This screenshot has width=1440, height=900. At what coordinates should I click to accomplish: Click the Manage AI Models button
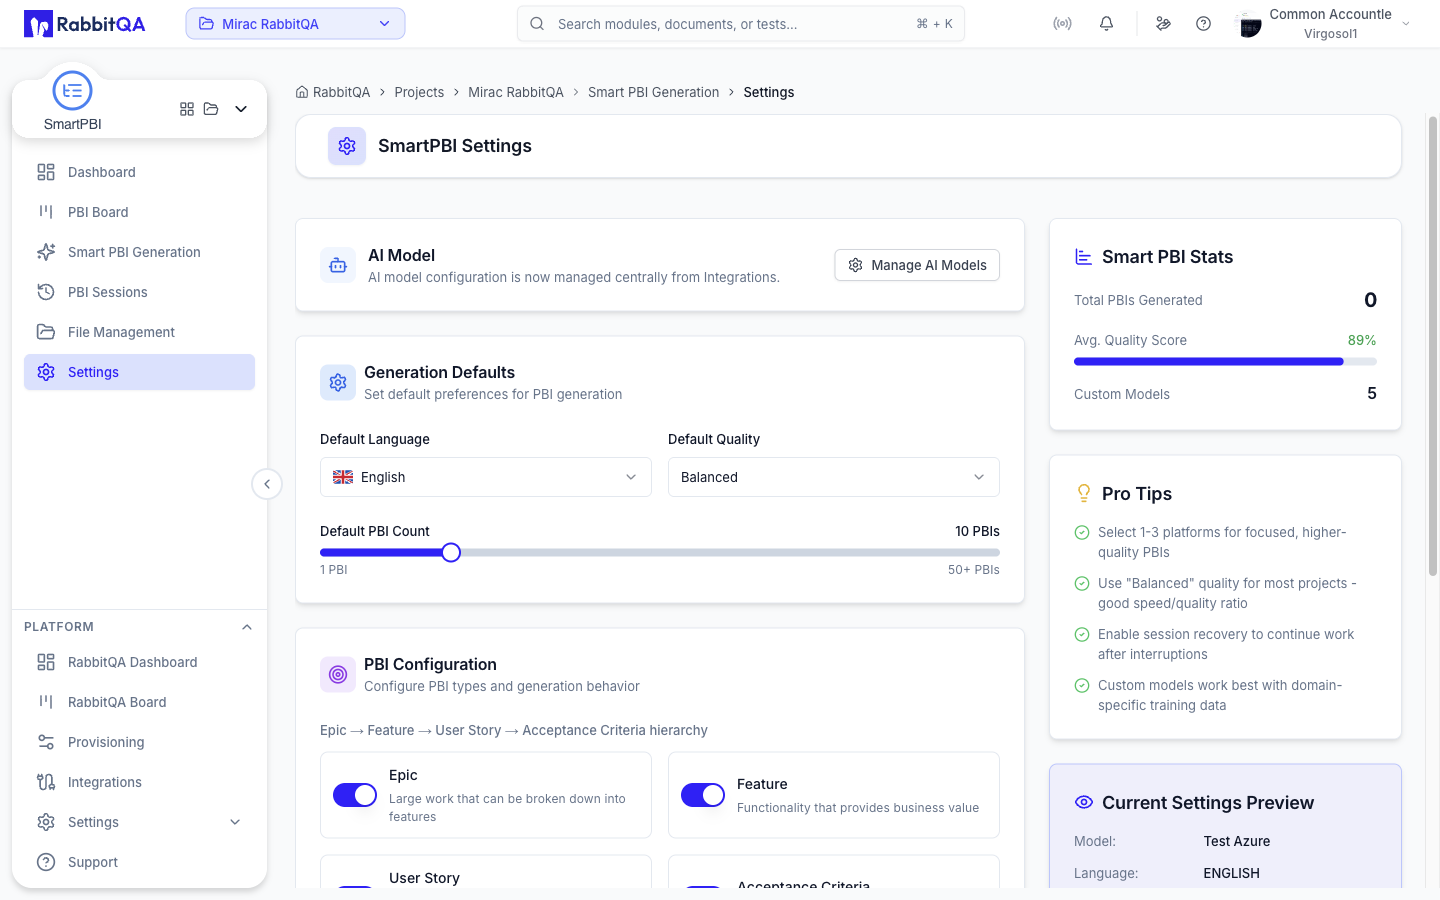[917, 265]
